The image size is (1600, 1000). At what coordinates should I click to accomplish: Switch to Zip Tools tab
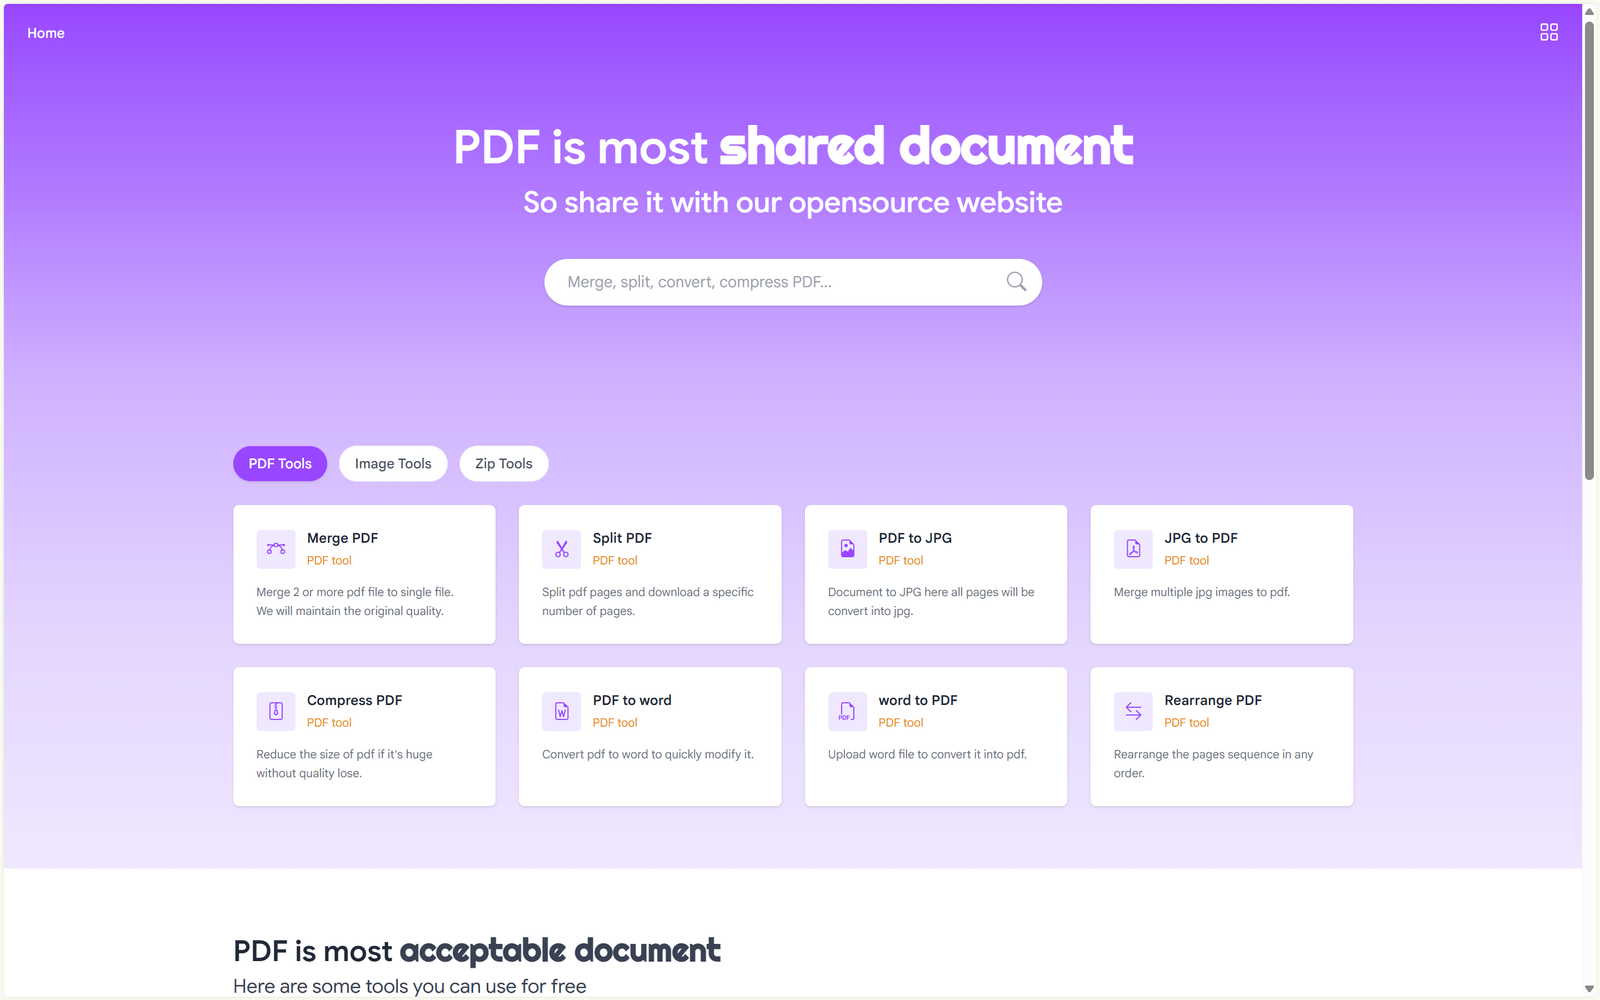pyautogui.click(x=504, y=464)
